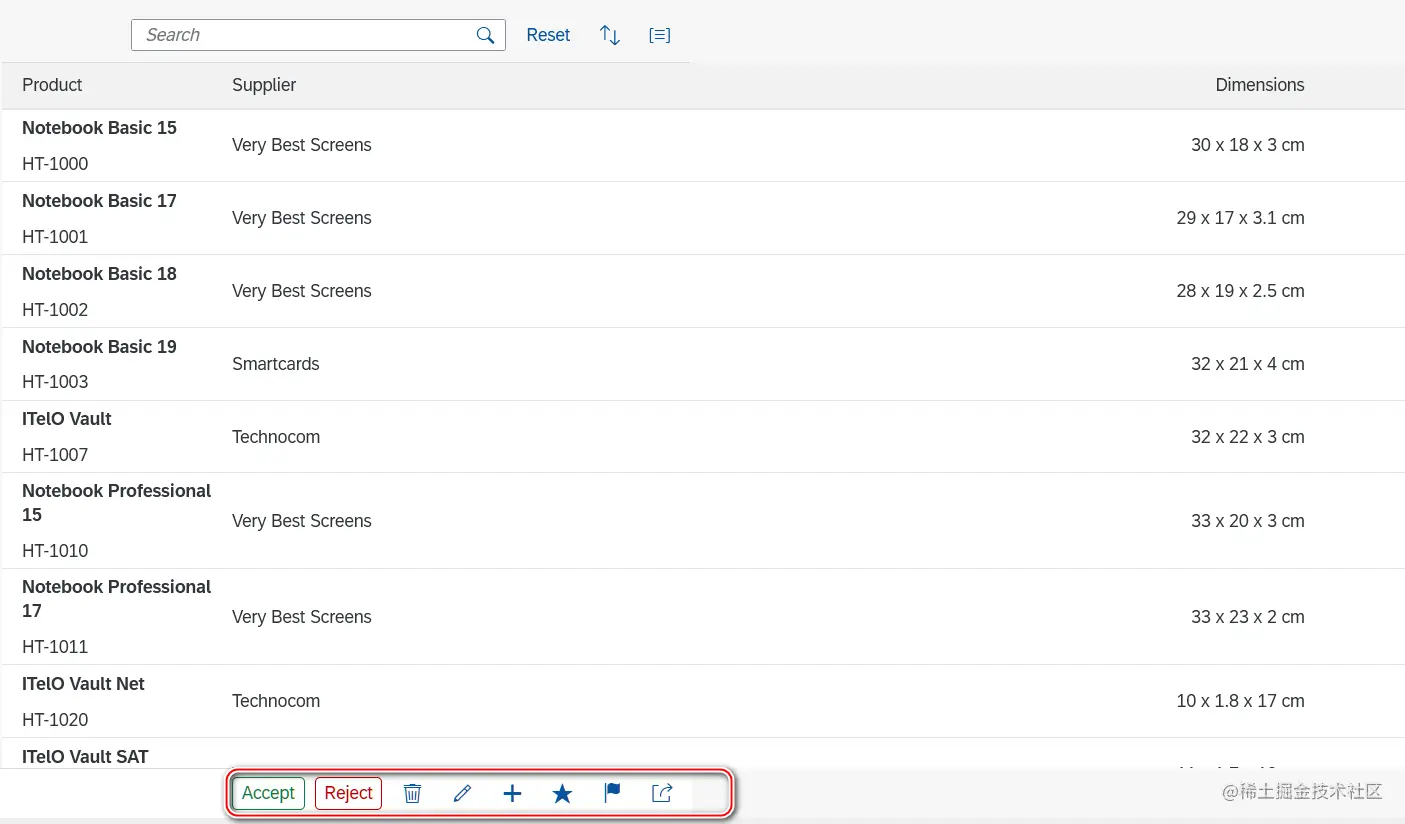Click dimensions 29 x 17 x 3.1 cm

click(1241, 218)
